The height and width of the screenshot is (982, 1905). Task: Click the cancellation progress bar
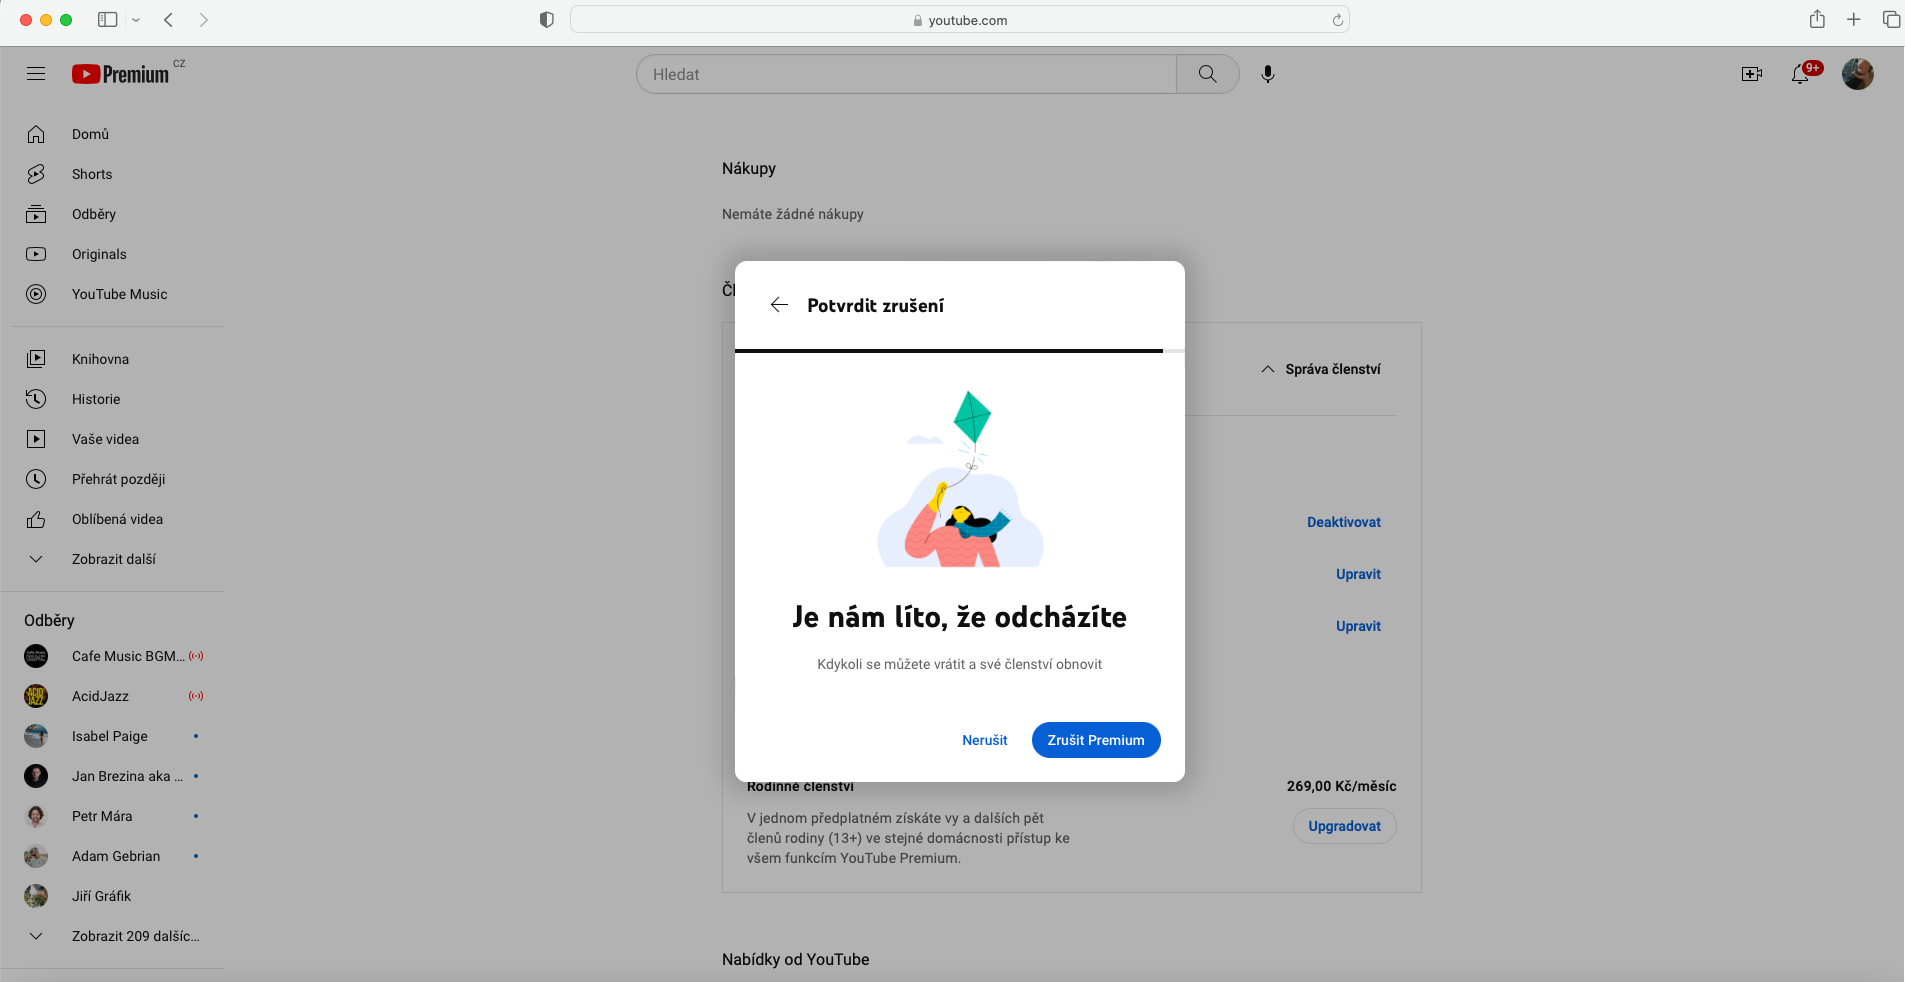[x=949, y=351]
